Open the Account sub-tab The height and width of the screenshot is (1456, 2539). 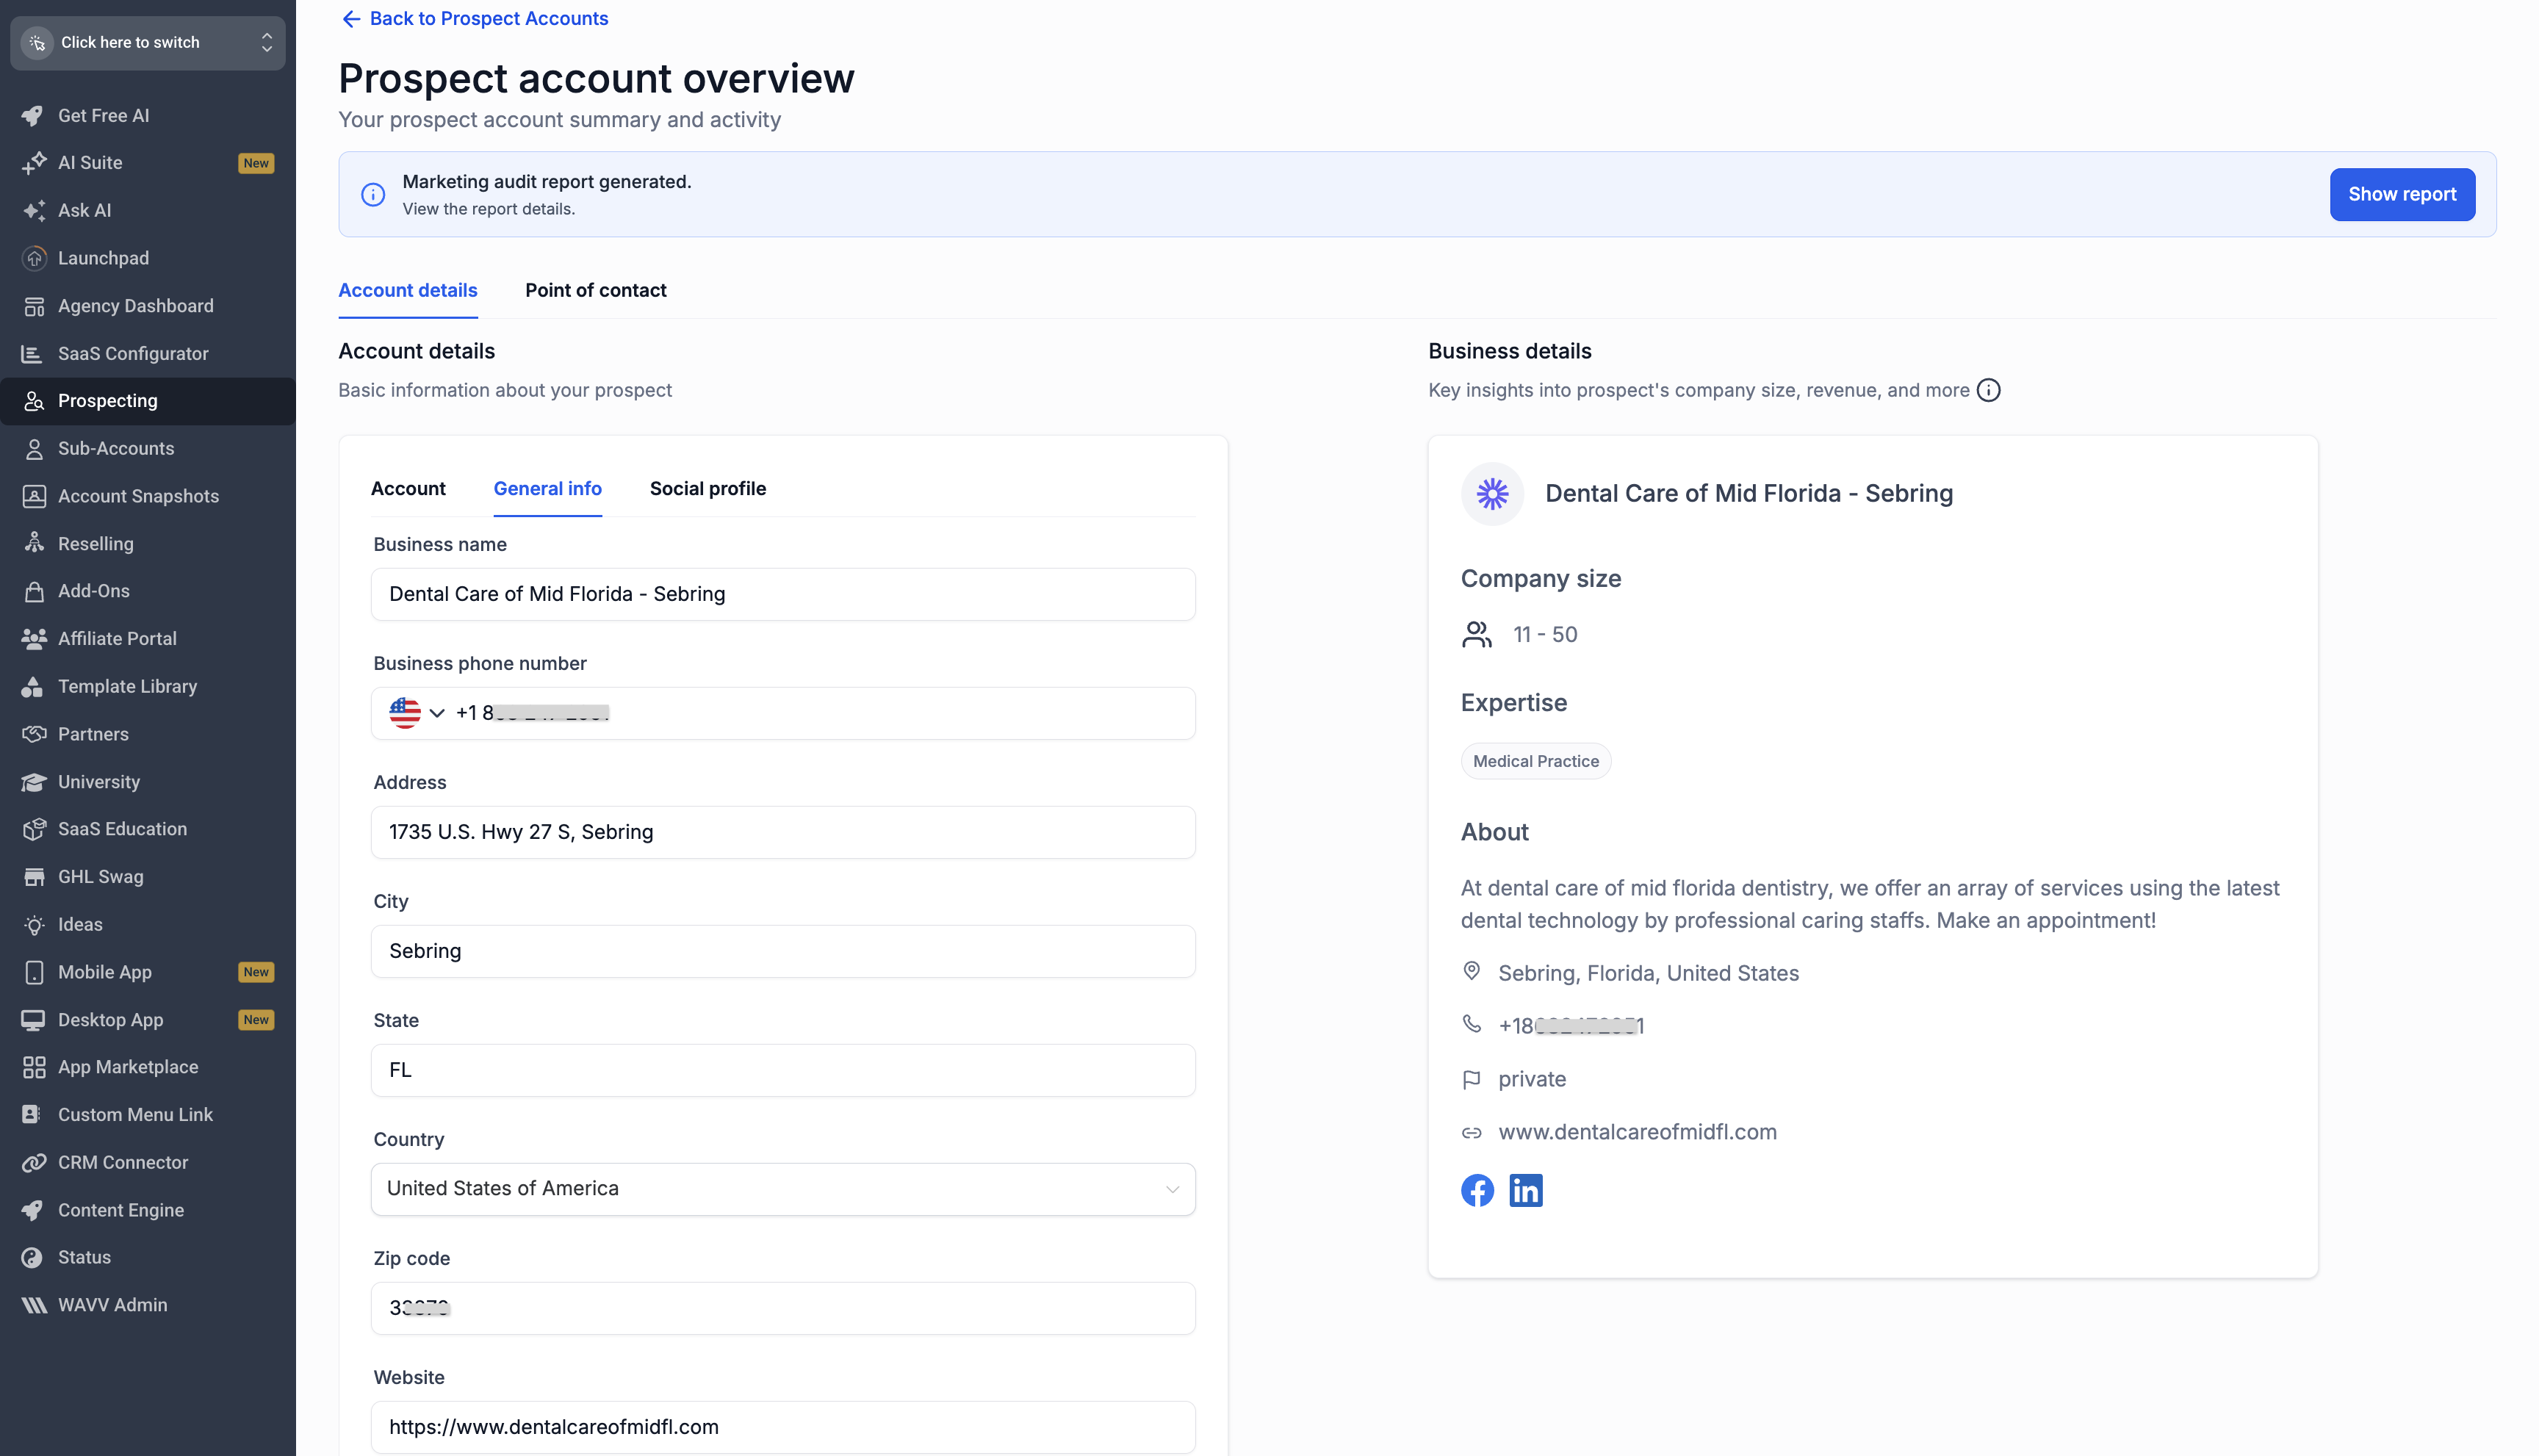[x=408, y=488]
